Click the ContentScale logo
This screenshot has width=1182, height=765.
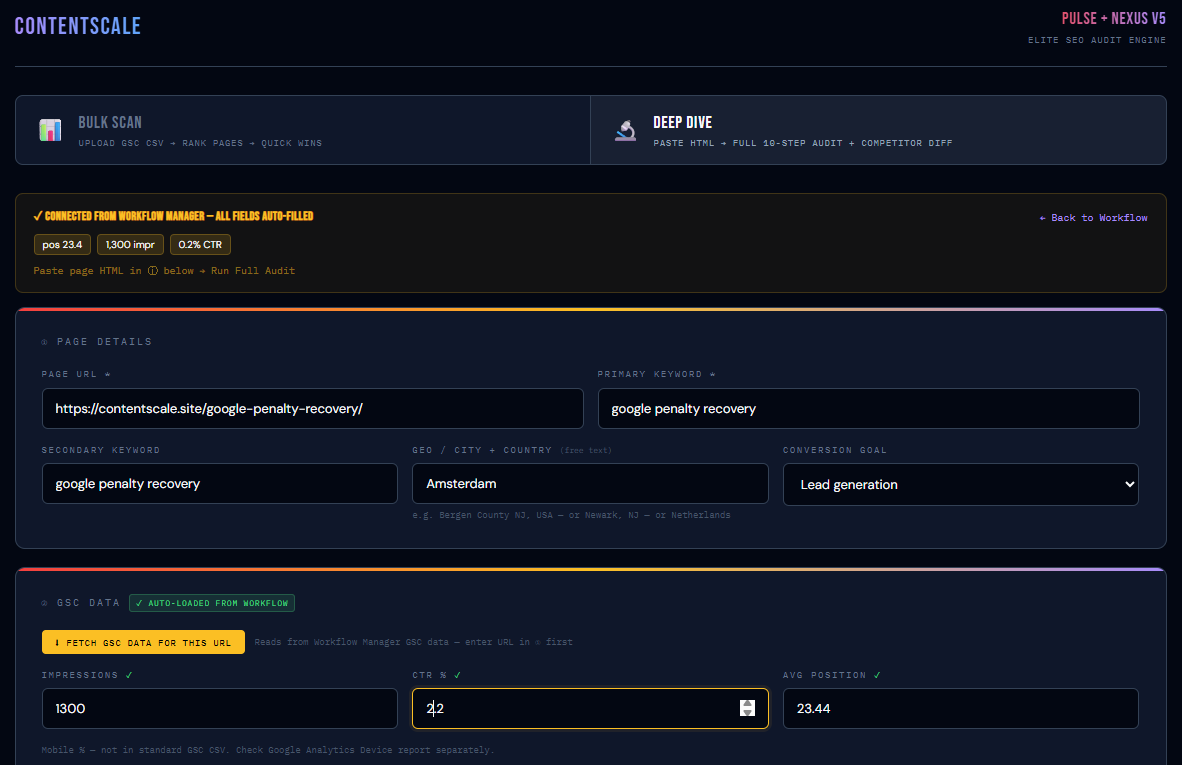point(77,26)
